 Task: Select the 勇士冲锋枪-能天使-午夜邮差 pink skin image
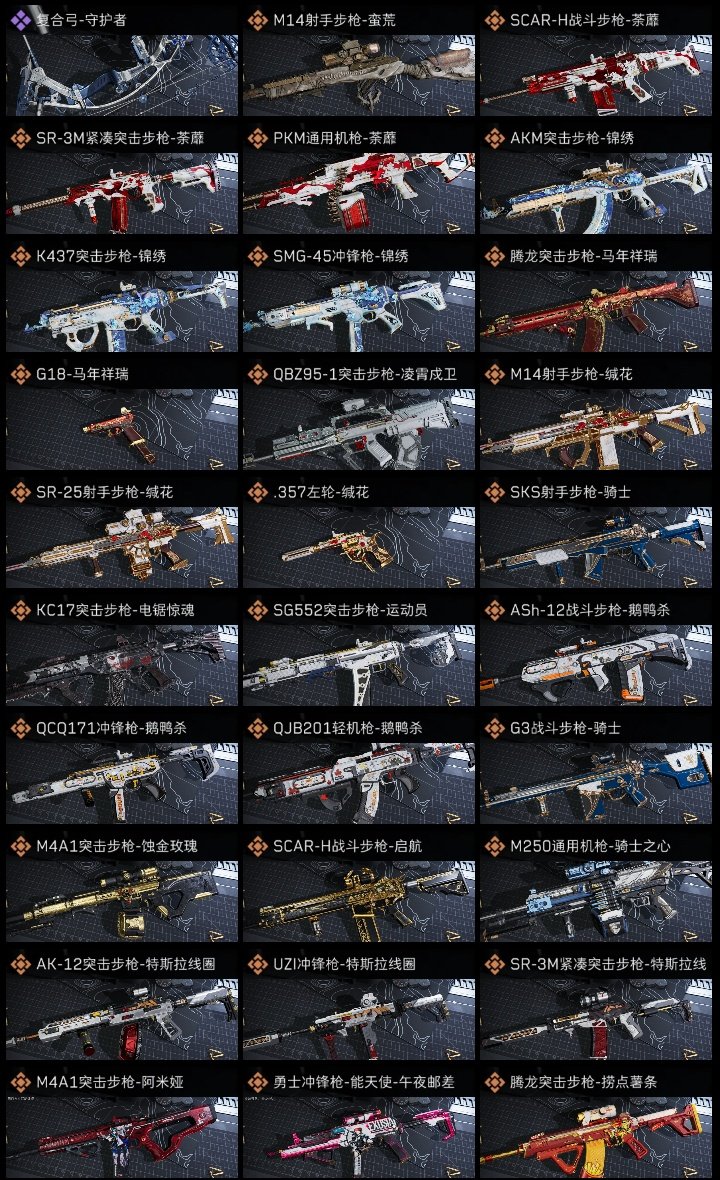359,1138
